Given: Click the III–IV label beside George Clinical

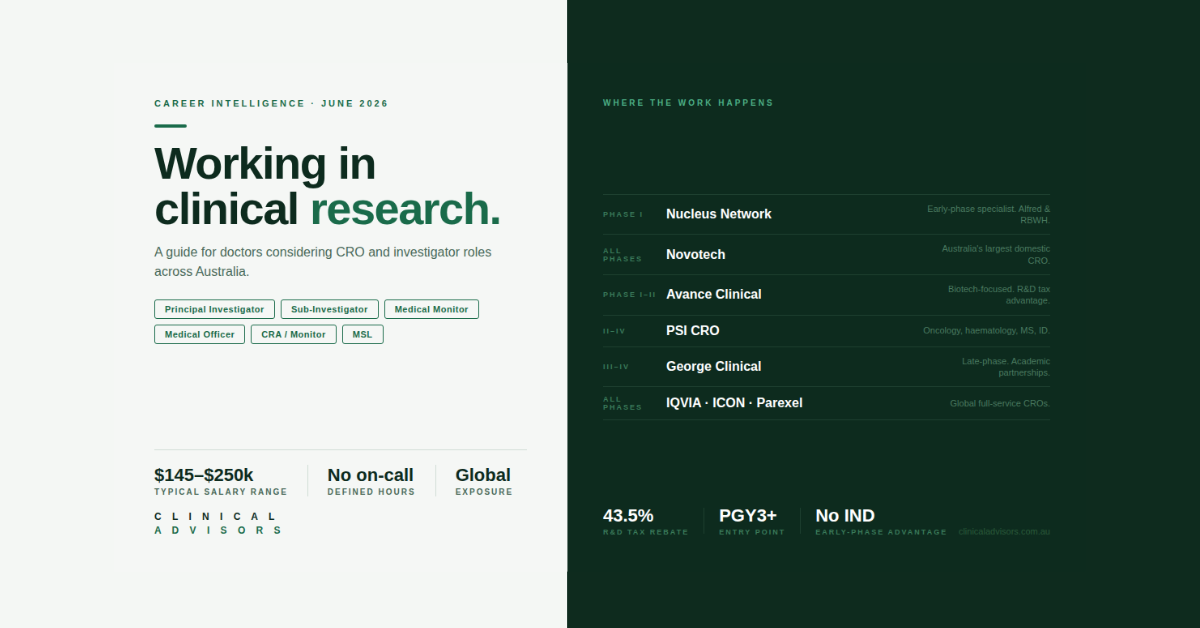Looking at the screenshot, I should (x=616, y=367).
